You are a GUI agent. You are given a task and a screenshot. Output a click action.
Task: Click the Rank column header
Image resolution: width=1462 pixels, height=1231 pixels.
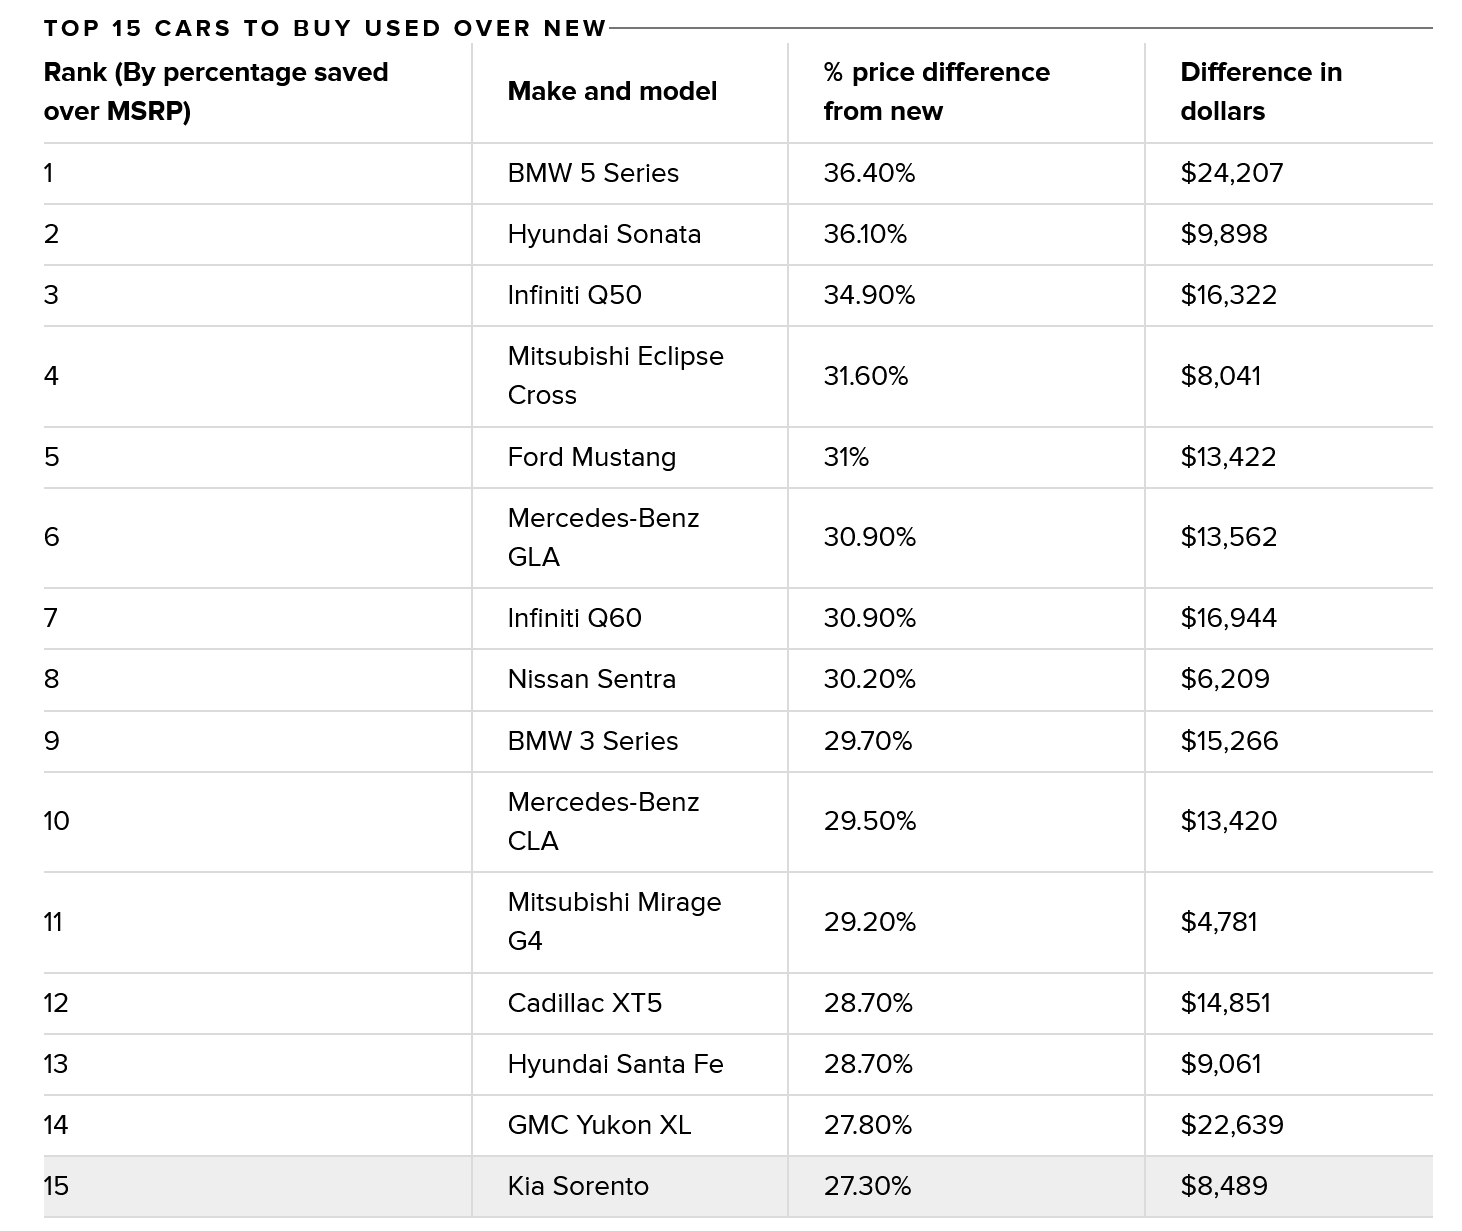point(216,91)
